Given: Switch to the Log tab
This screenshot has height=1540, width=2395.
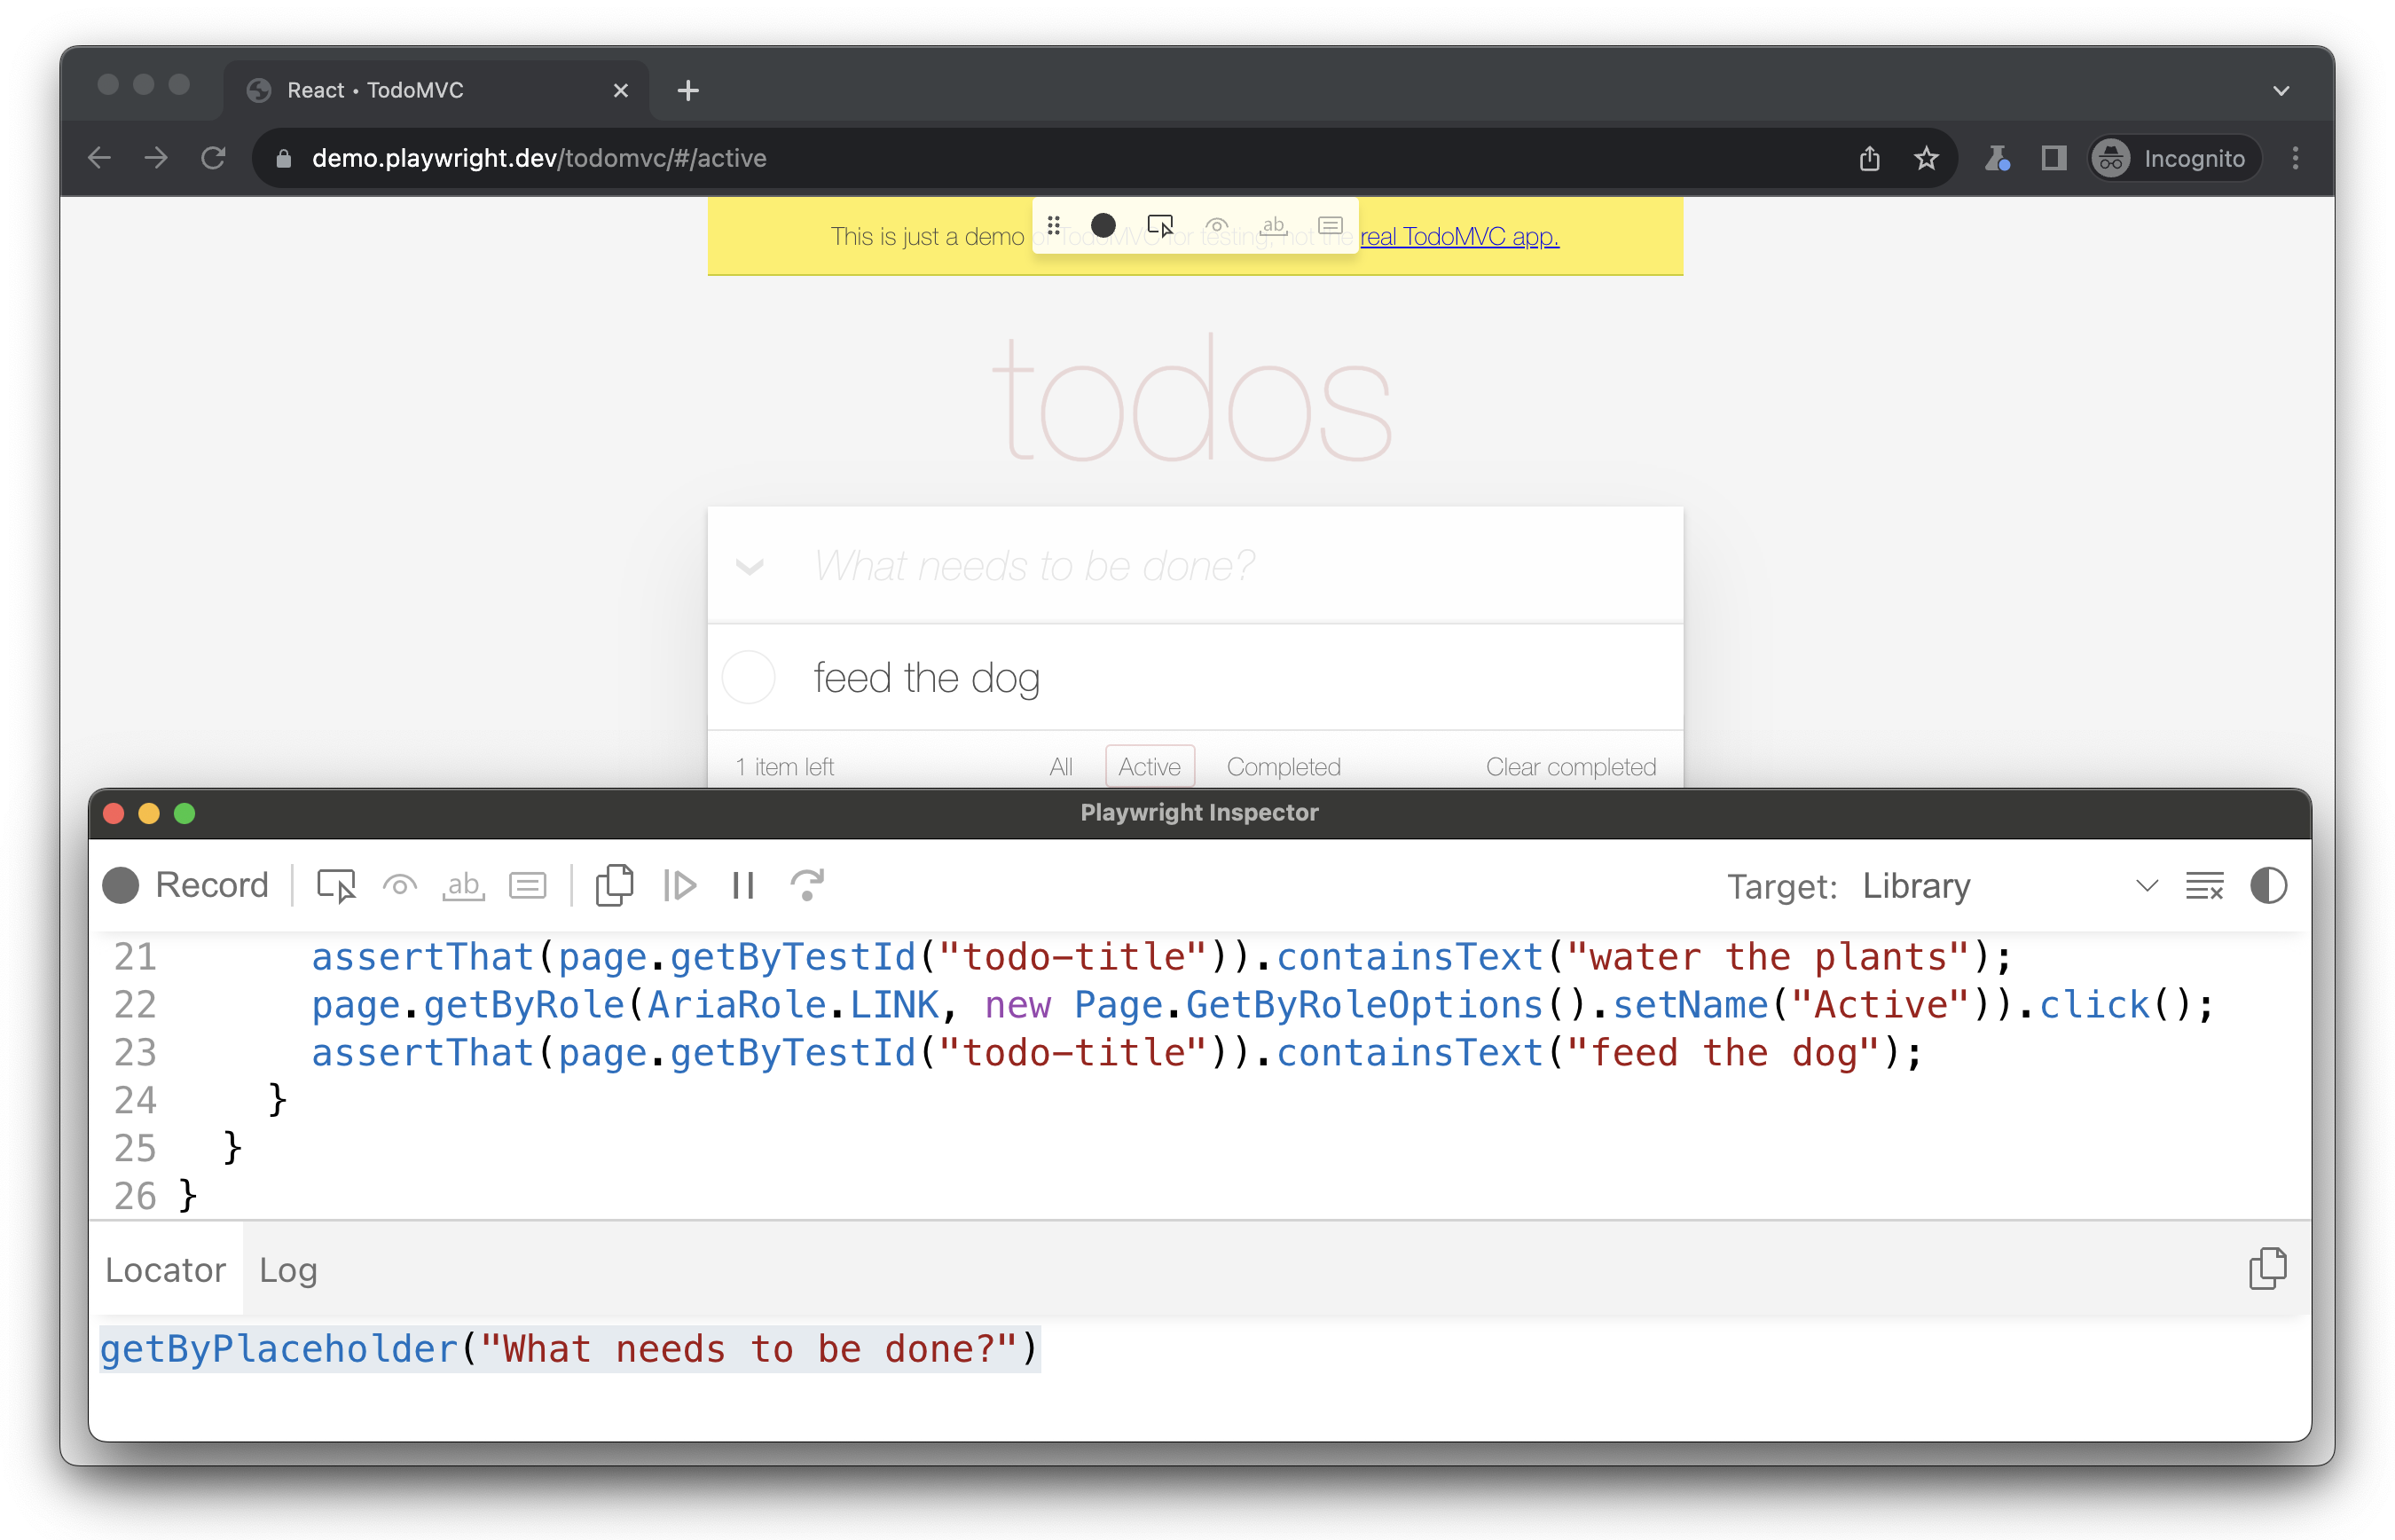Looking at the screenshot, I should coord(288,1269).
